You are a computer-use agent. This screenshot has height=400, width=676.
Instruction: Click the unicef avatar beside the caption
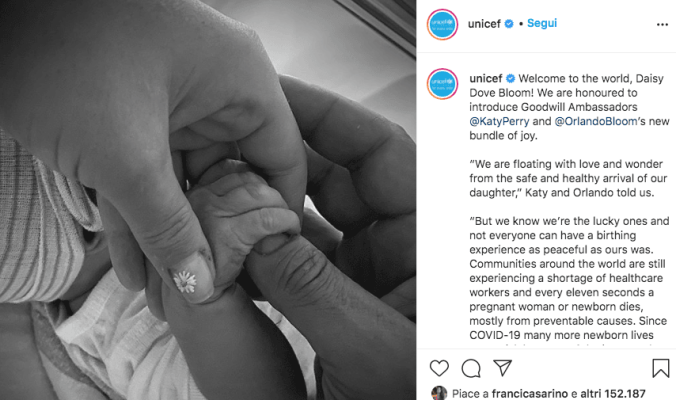point(442,84)
